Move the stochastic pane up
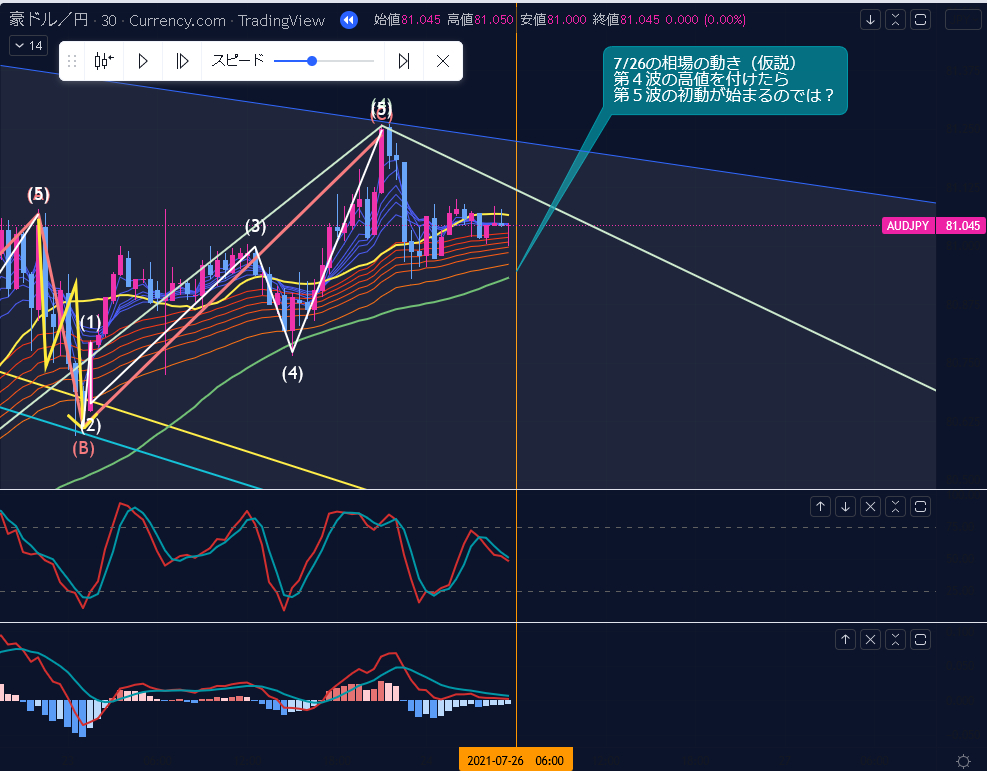The image size is (987, 771). [820, 506]
